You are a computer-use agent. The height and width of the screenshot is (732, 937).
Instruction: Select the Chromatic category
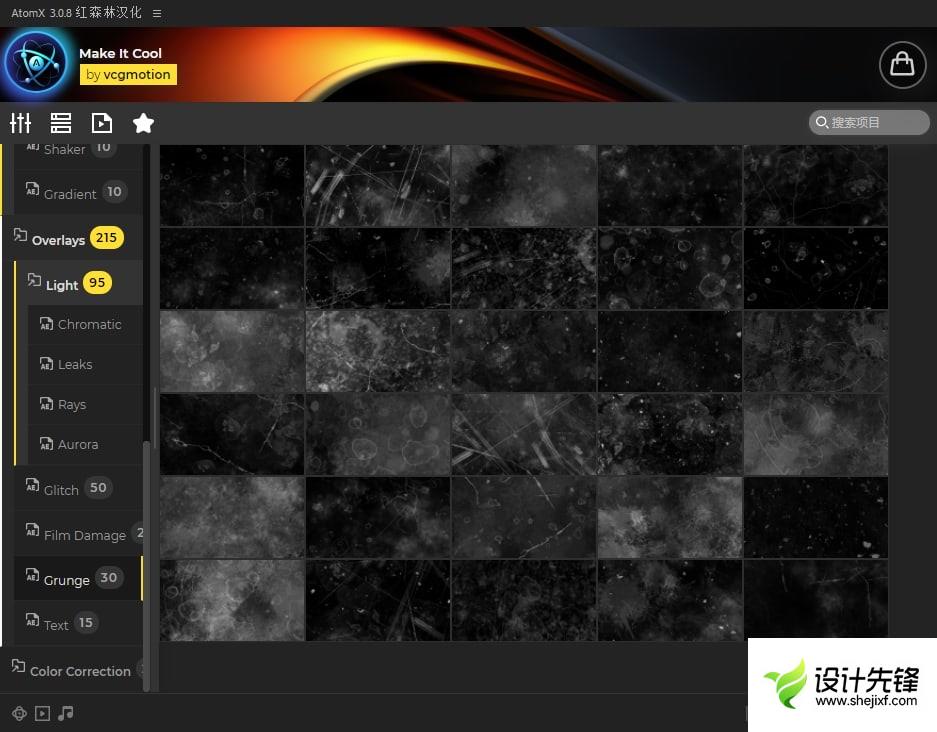tap(89, 324)
